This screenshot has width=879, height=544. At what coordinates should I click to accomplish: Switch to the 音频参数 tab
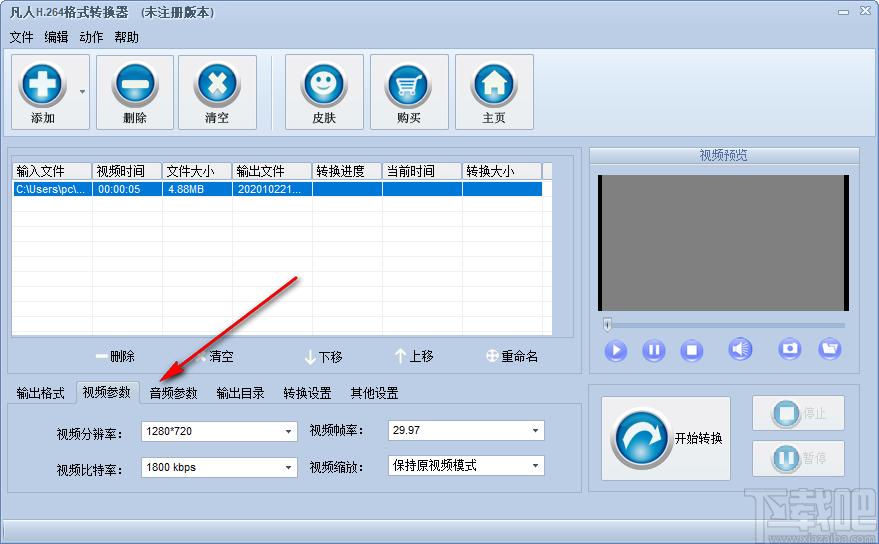[x=173, y=393]
